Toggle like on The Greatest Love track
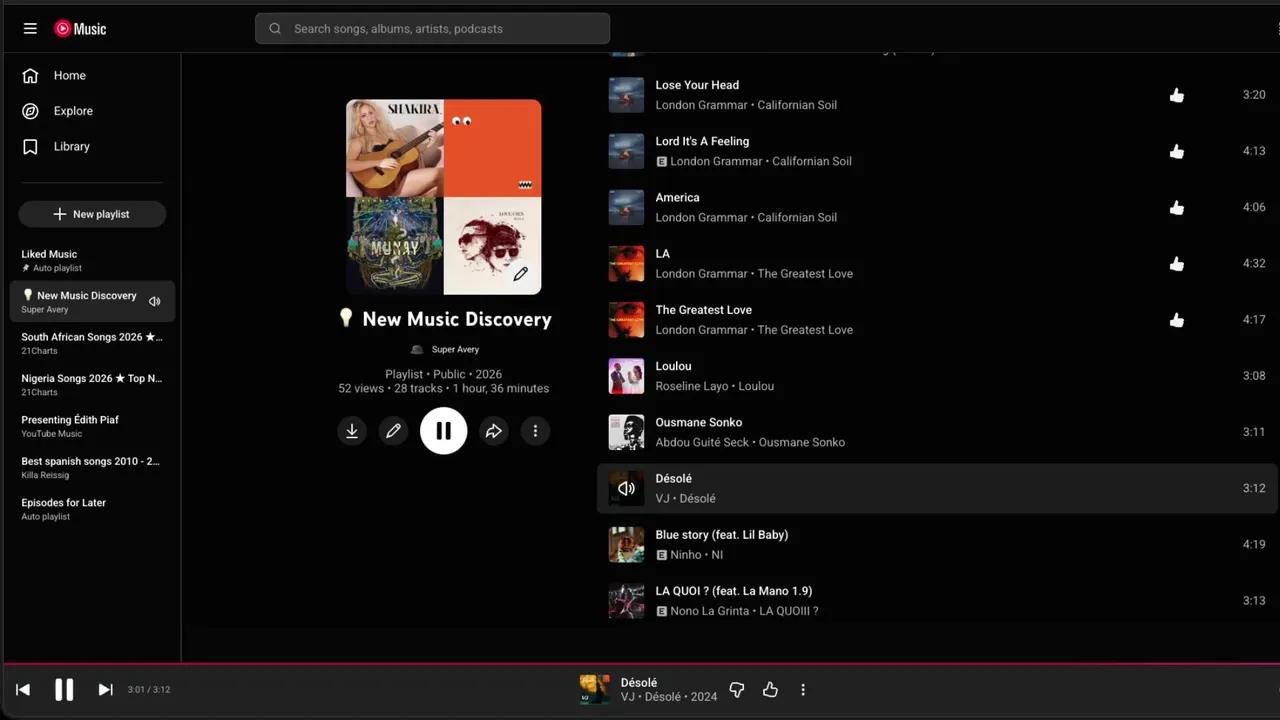Screen dimensions: 1280x720 coord(1177,320)
